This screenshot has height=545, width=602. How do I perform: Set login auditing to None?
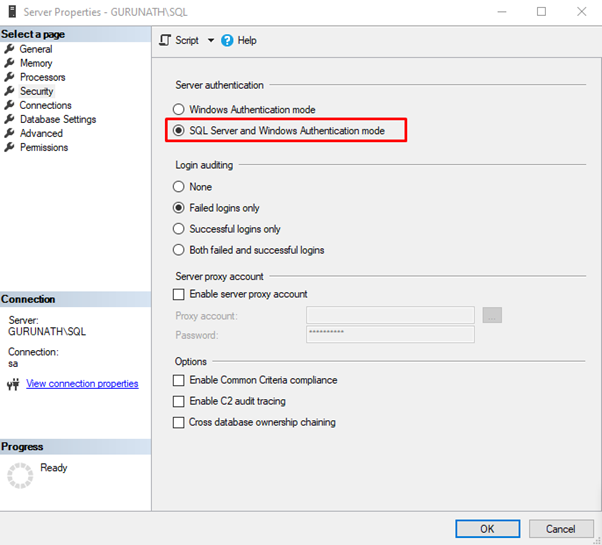192,187
